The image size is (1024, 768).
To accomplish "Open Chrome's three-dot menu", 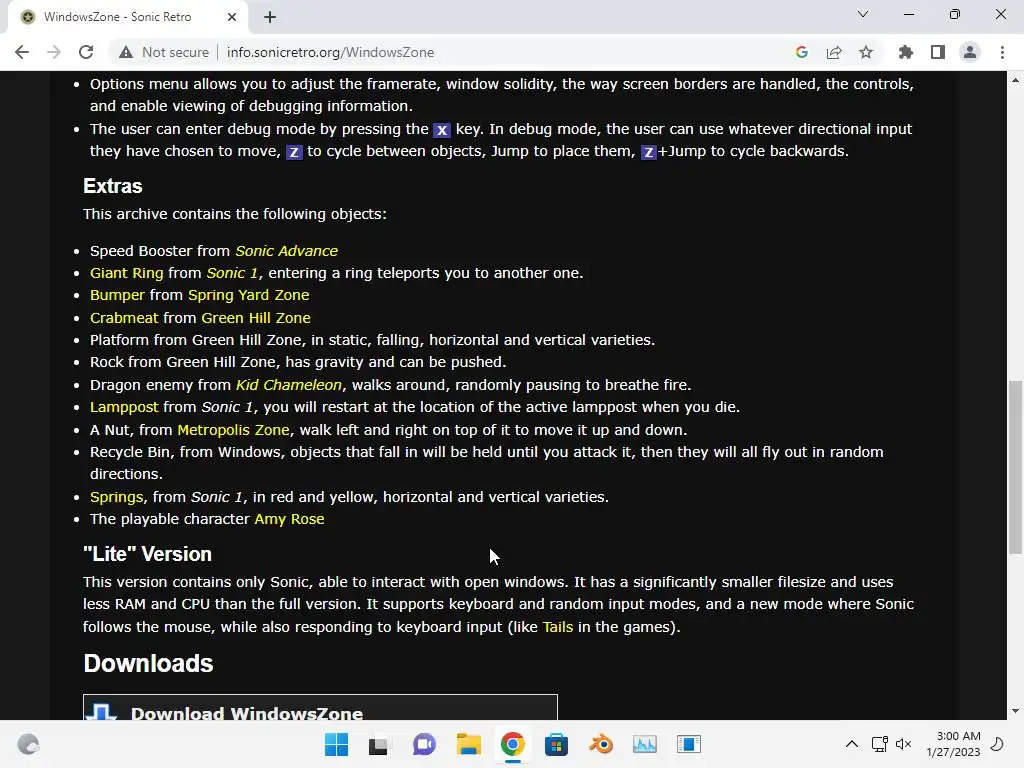I will tap(1002, 52).
